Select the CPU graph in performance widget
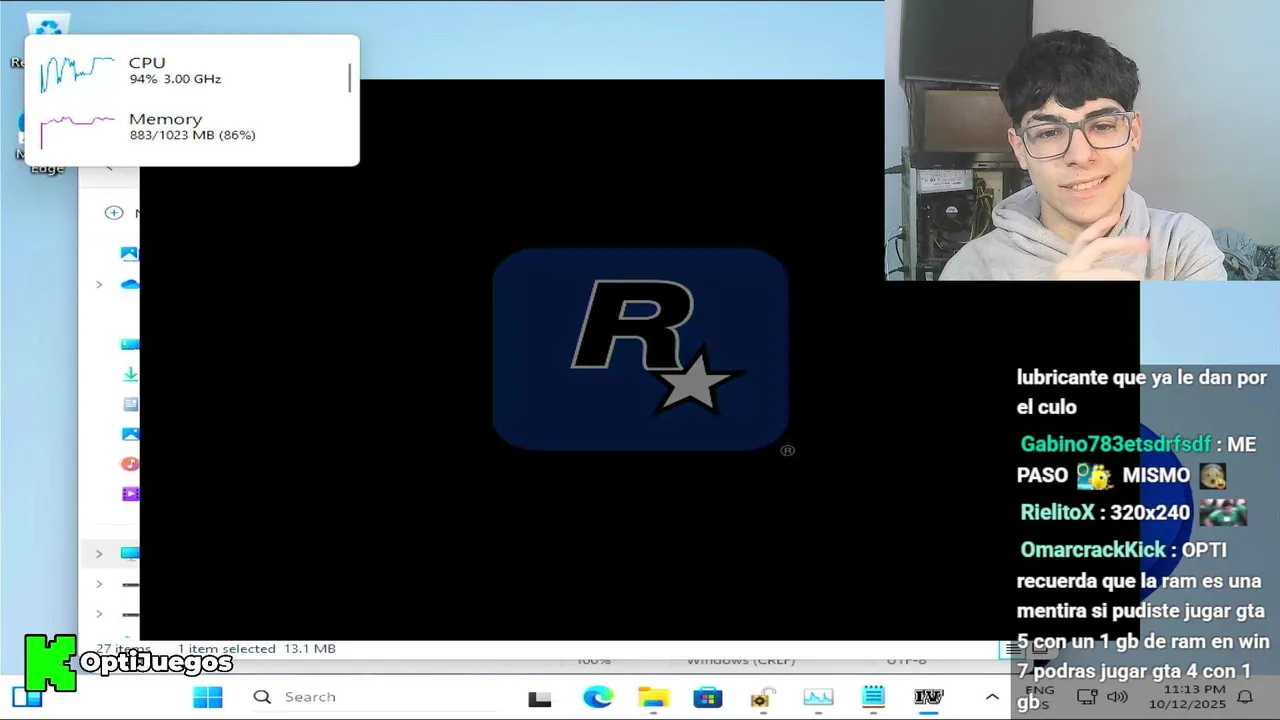Image resolution: width=1280 pixels, height=720 pixels. [77, 73]
